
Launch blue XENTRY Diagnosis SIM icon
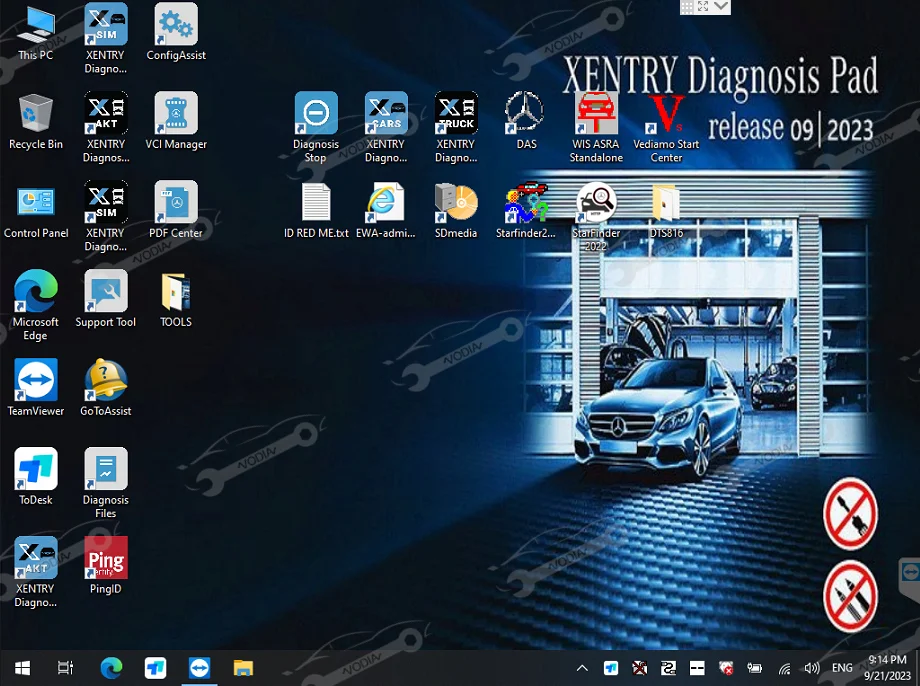[106, 39]
